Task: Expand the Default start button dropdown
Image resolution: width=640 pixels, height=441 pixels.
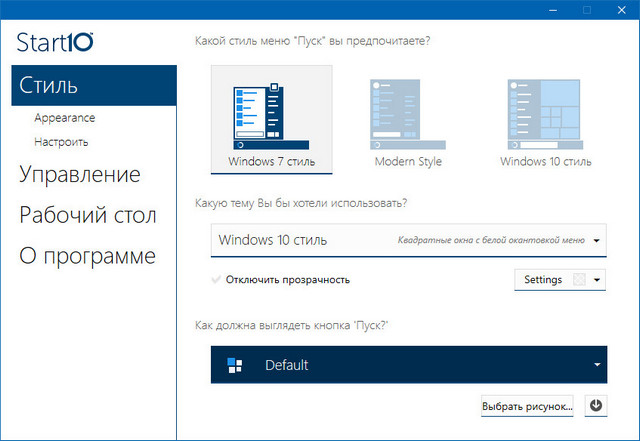Action: [409, 365]
